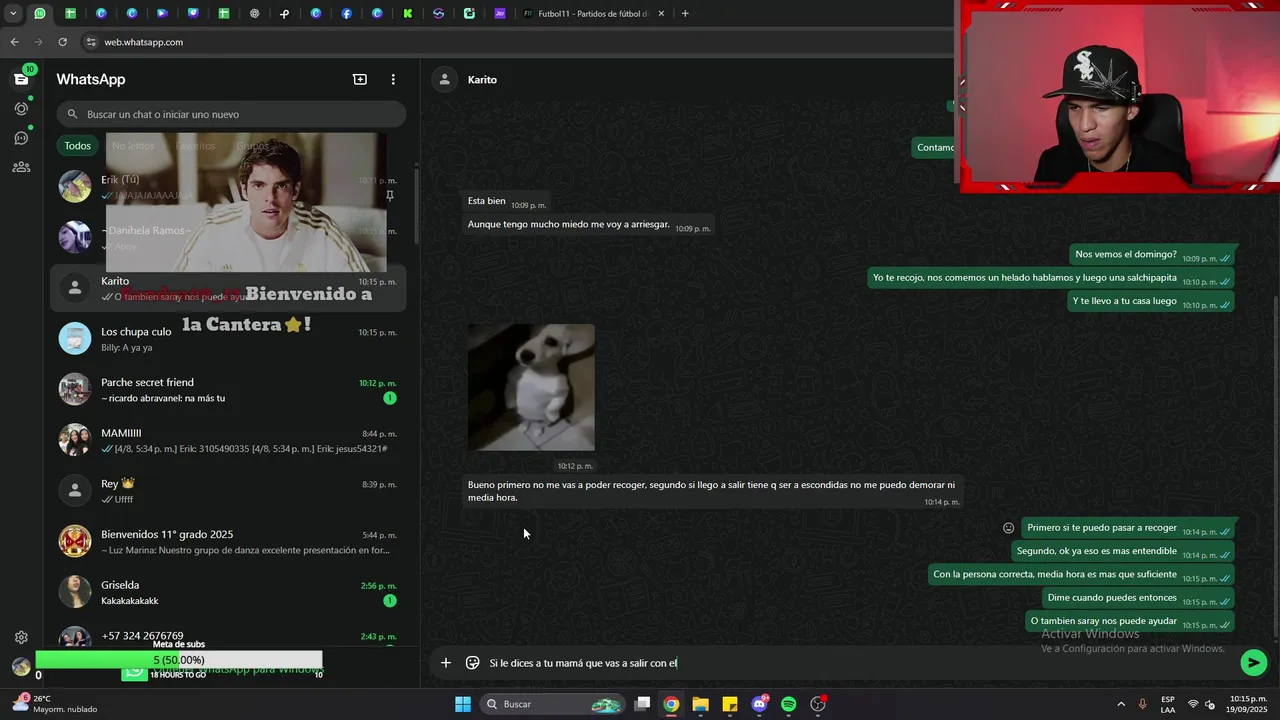Image resolution: width=1280 pixels, height=720 pixels.
Task: Open the Rey chat
Action: pos(228,491)
